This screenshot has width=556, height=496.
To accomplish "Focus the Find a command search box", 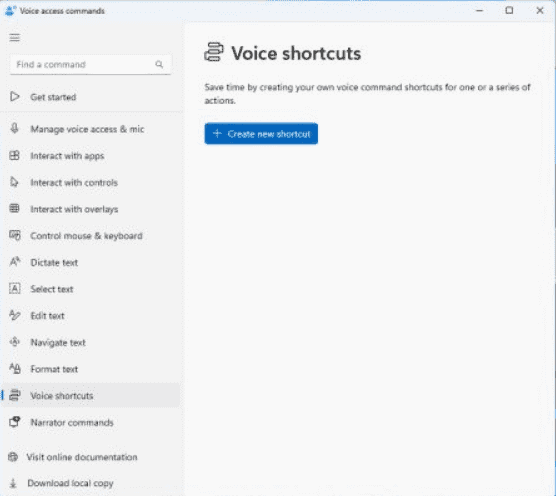I will point(90,65).
